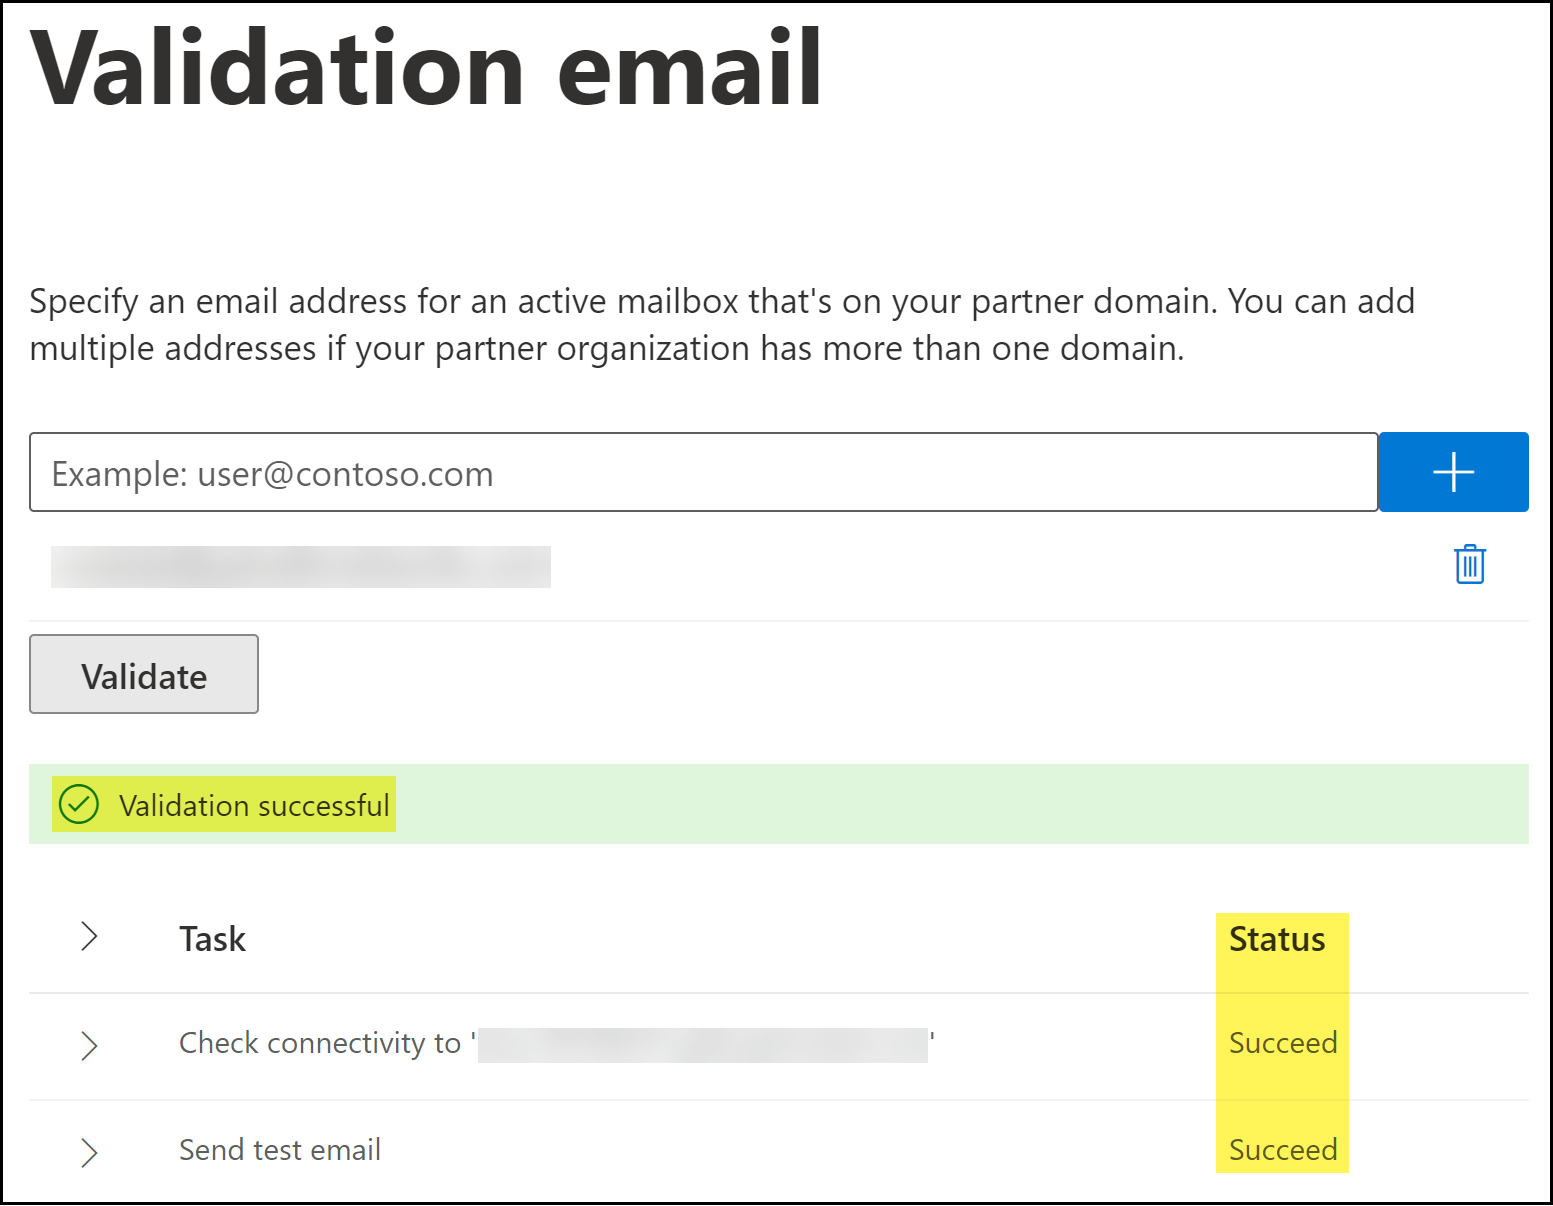1553x1206 pixels.
Task: Delete the added email address with trash icon
Action: point(1469,564)
